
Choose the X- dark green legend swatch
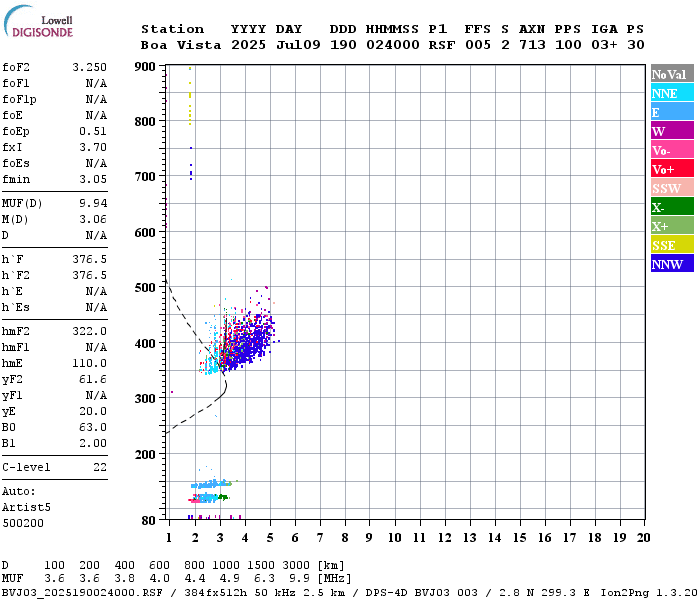pos(672,207)
